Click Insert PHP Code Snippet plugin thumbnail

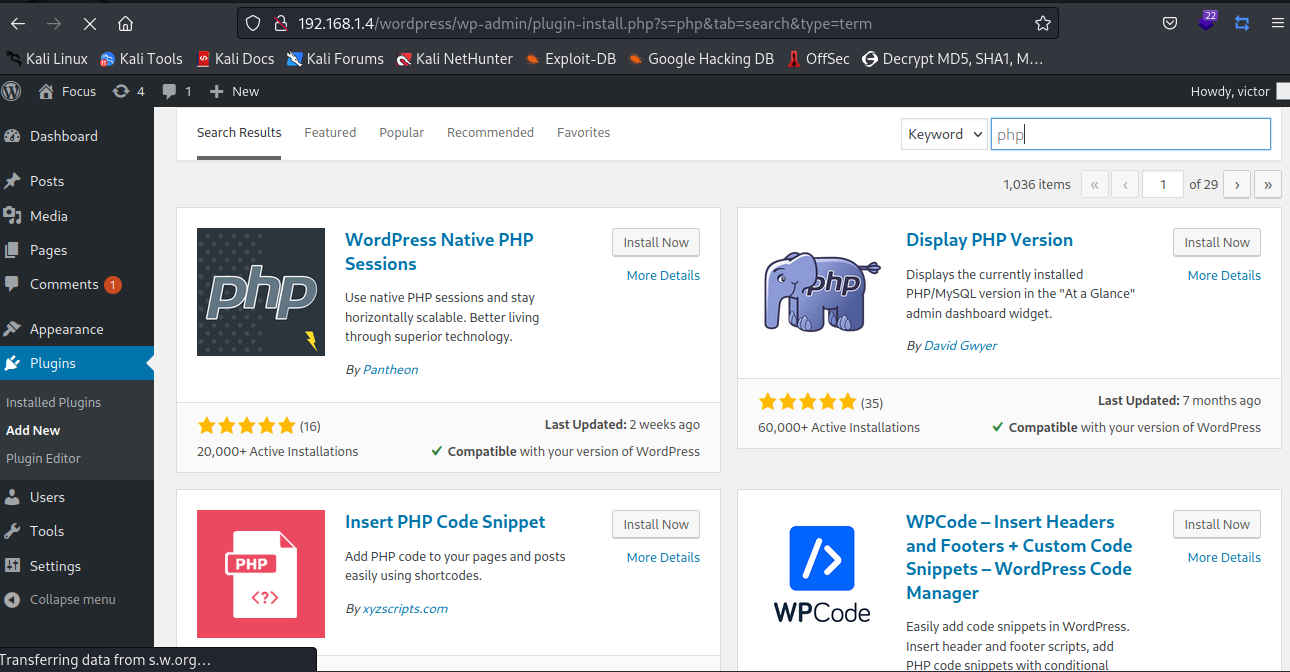261,574
